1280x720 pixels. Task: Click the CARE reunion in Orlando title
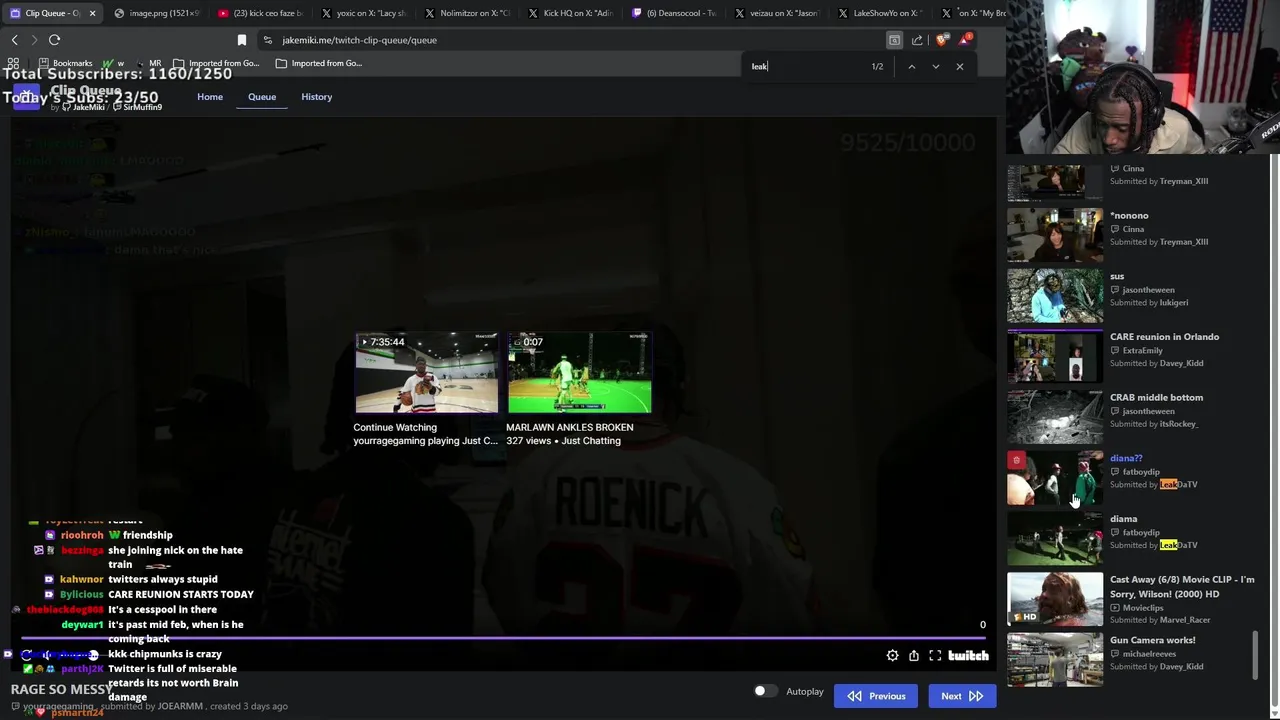pyautogui.click(x=1164, y=337)
